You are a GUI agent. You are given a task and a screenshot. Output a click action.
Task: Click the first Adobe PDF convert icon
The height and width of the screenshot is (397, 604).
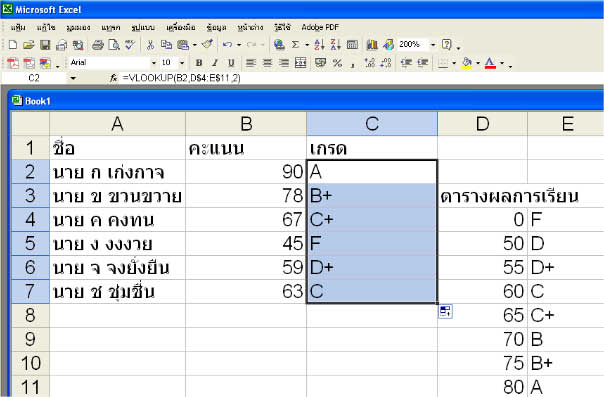(x=13, y=63)
